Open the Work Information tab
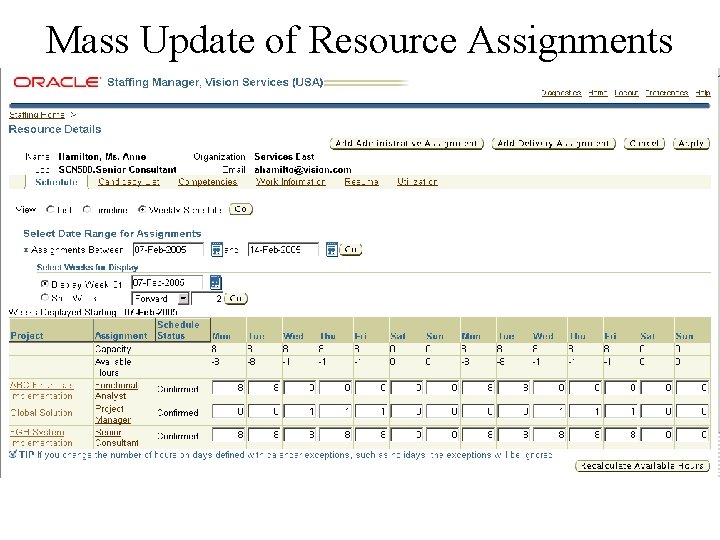720x540 pixels. 291,182
